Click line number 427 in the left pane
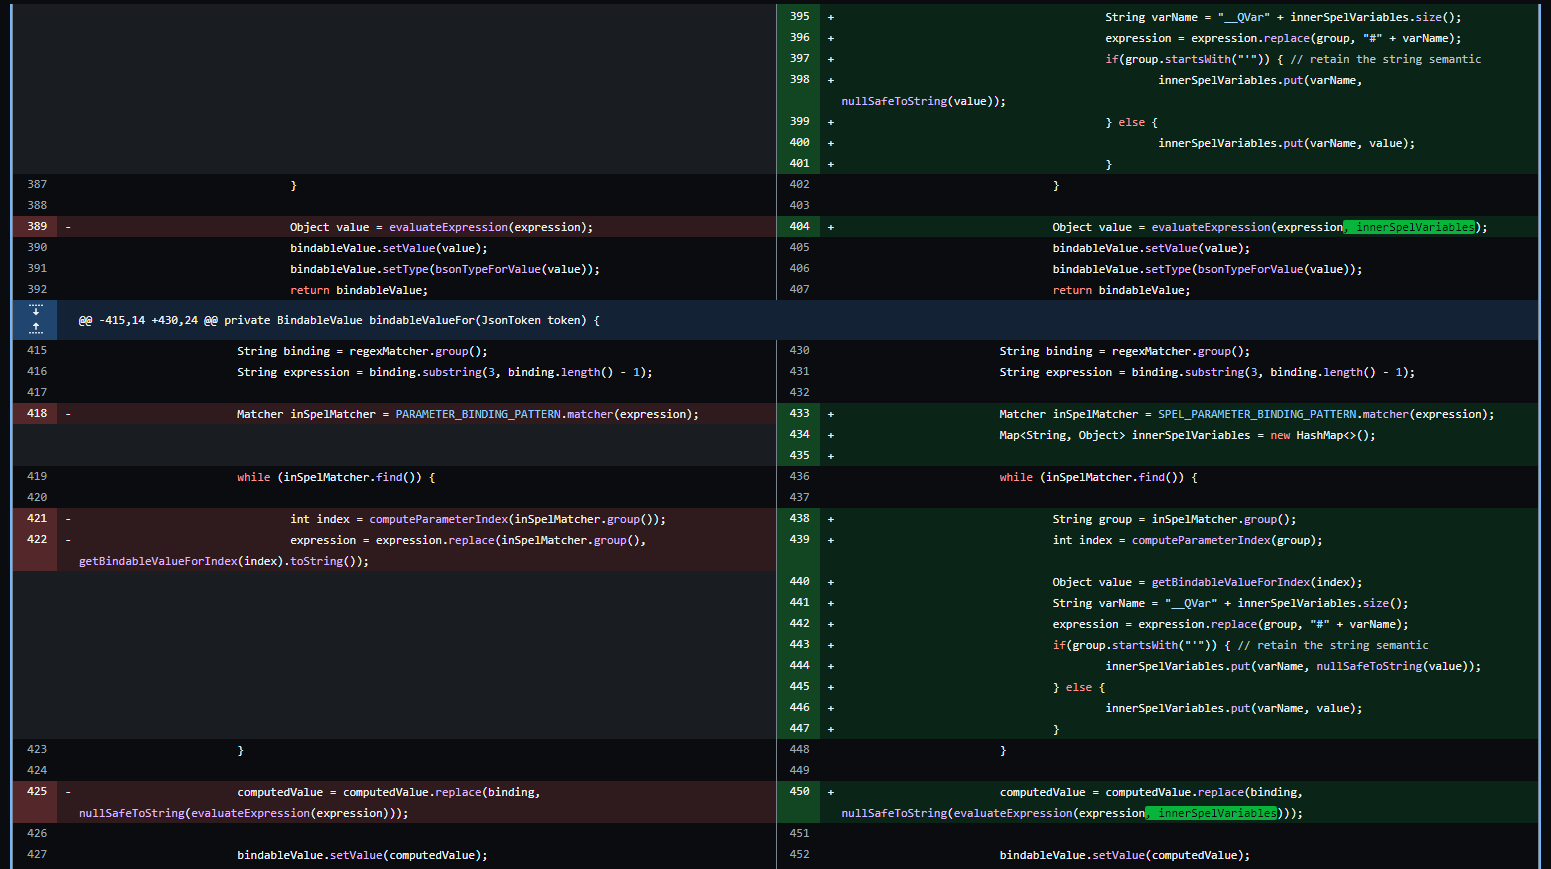The width and height of the screenshot is (1551, 869). click(x=36, y=854)
